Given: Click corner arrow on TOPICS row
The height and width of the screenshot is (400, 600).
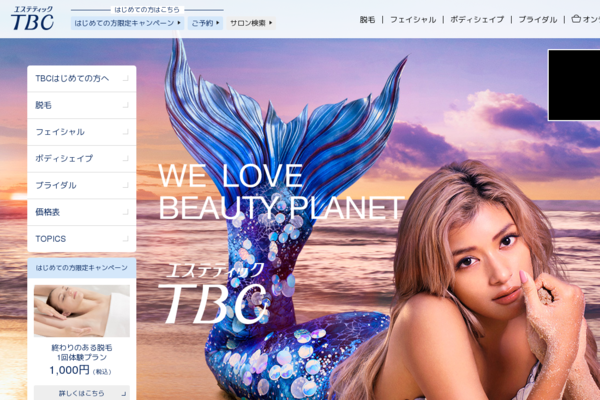Looking at the screenshot, I should [x=126, y=239].
